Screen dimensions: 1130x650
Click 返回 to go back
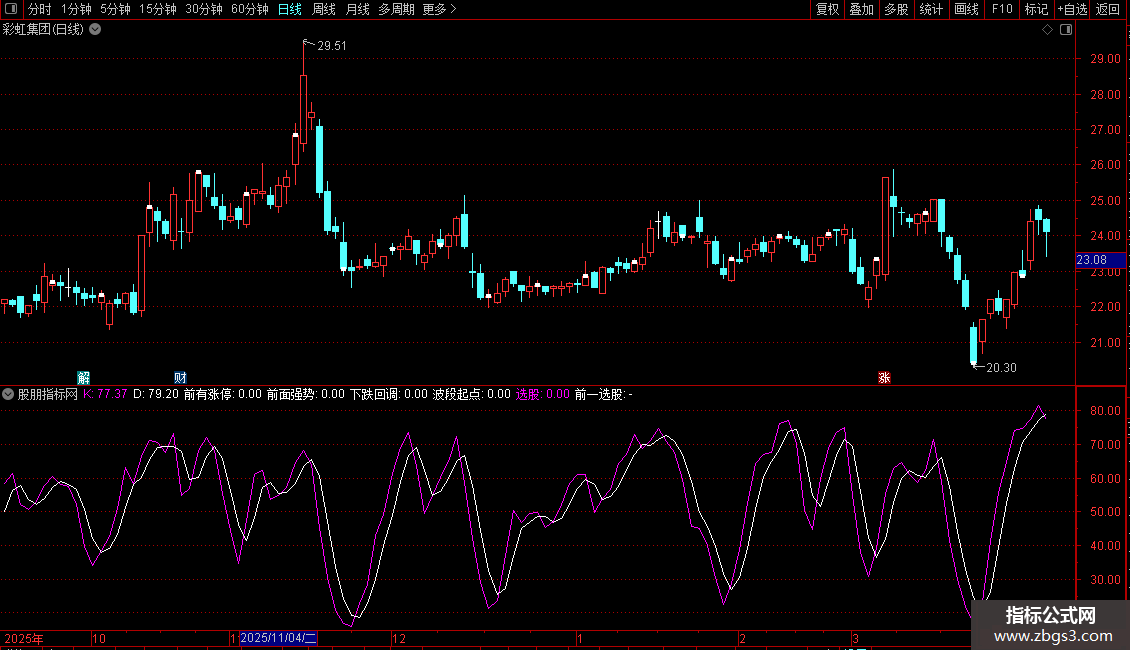tap(1108, 9)
